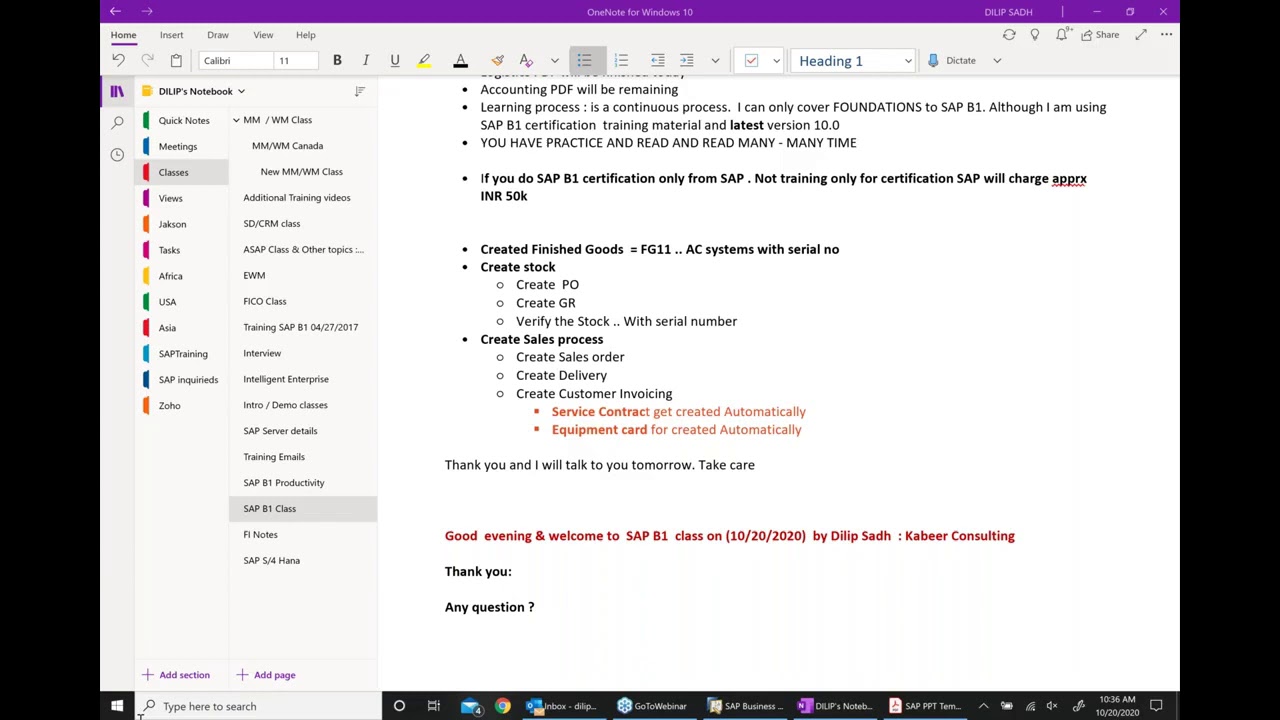Open the View tab

coord(263,35)
